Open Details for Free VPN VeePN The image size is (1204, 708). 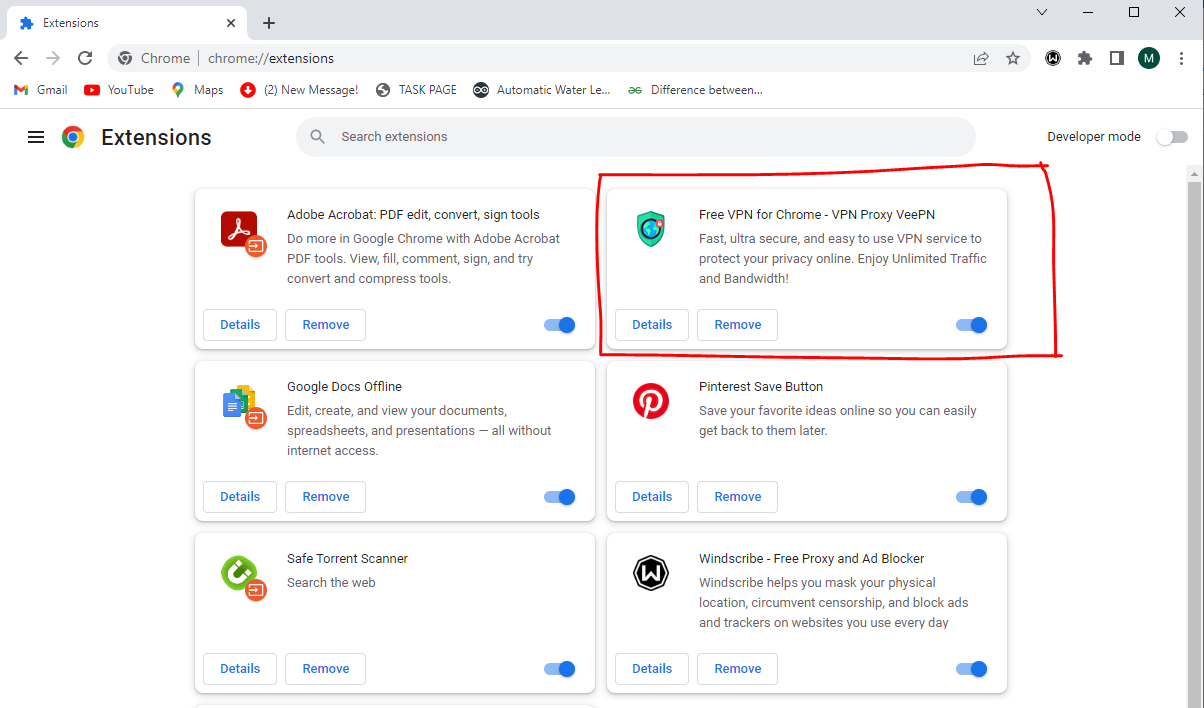click(652, 325)
